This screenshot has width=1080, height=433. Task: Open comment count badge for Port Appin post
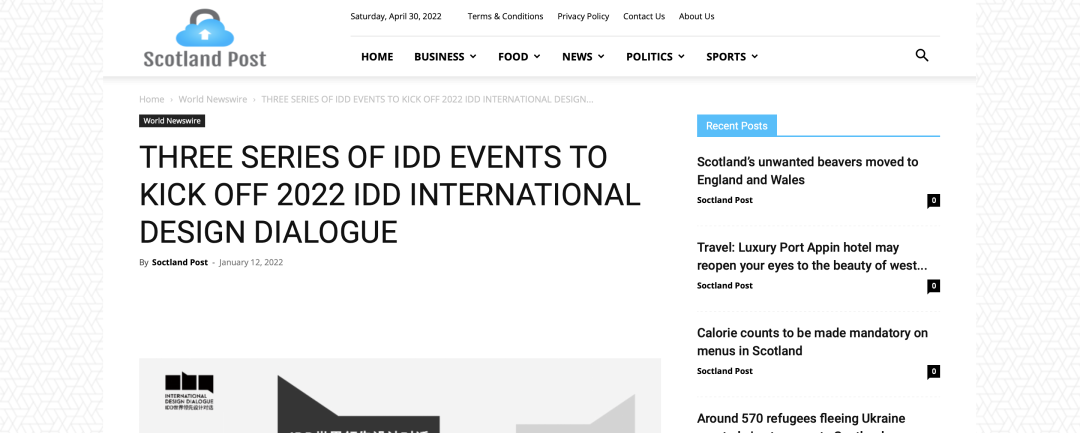(x=933, y=286)
